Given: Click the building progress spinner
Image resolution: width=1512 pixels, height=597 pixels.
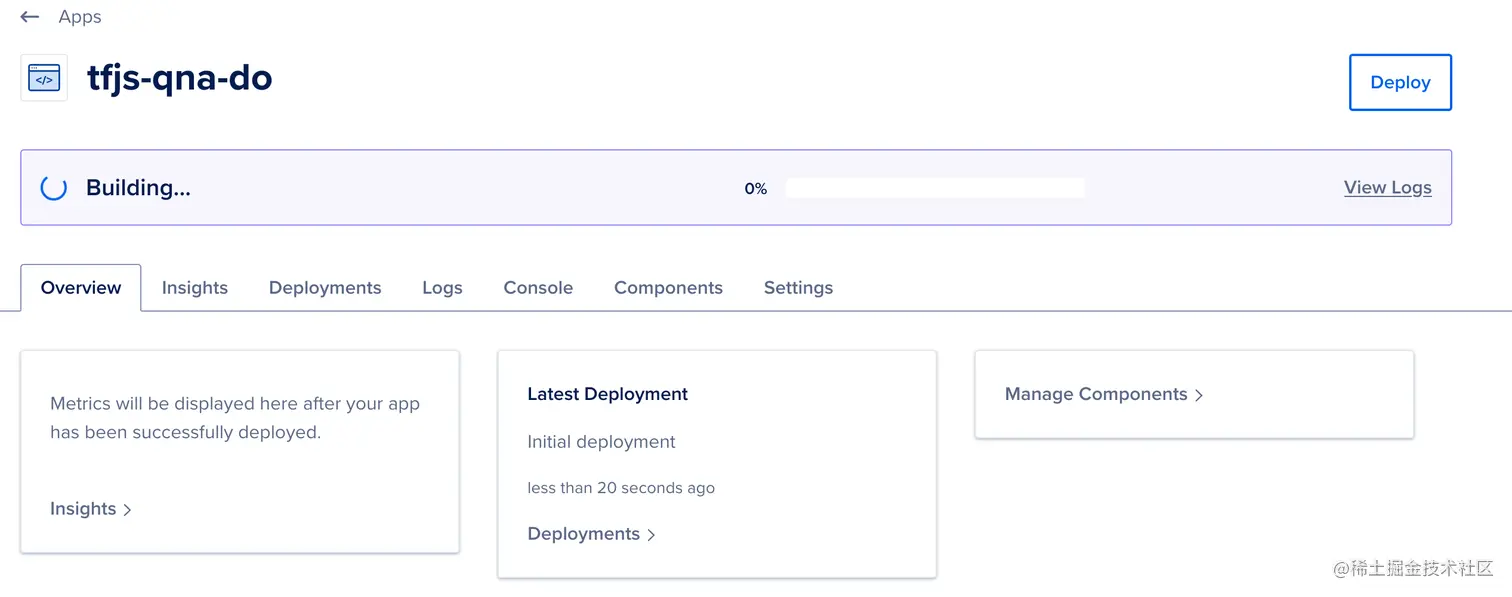Looking at the screenshot, I should [52, 187].
